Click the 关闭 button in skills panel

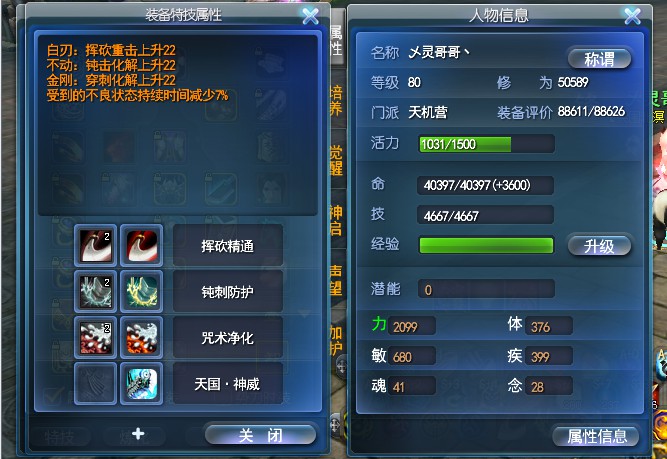coord(261,435)
